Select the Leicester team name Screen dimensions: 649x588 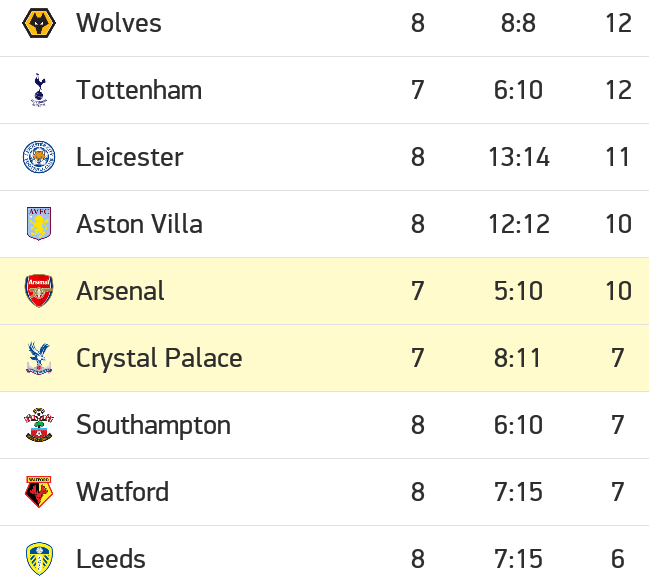click(x=130, y=157)
